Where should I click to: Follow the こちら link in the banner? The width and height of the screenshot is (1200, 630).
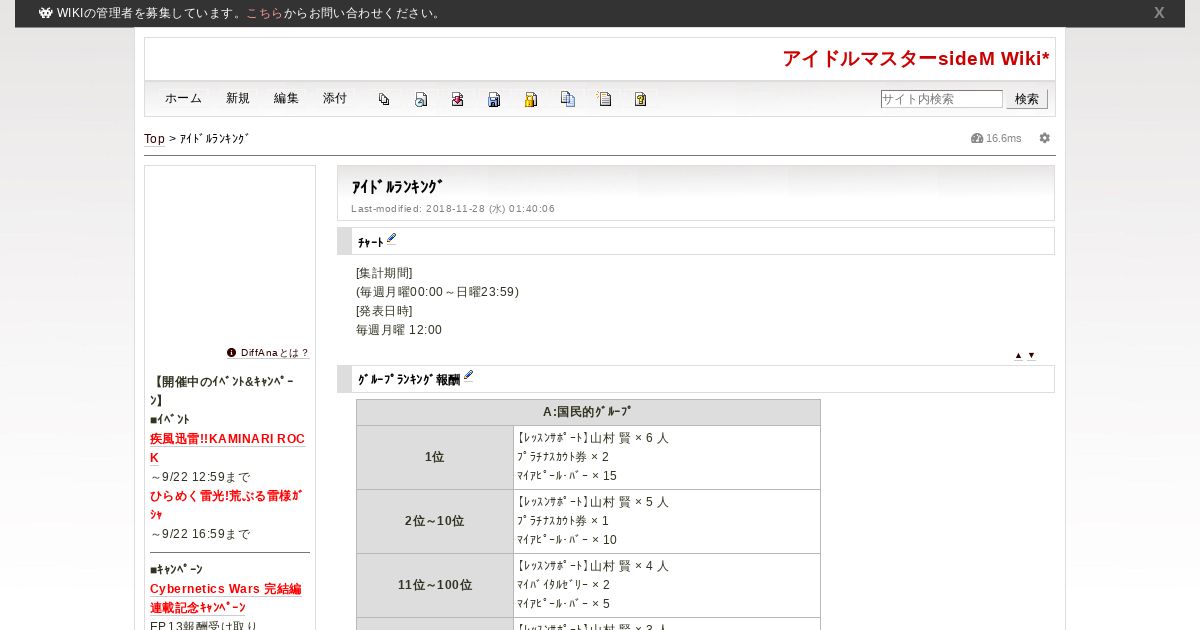point(264,13)
